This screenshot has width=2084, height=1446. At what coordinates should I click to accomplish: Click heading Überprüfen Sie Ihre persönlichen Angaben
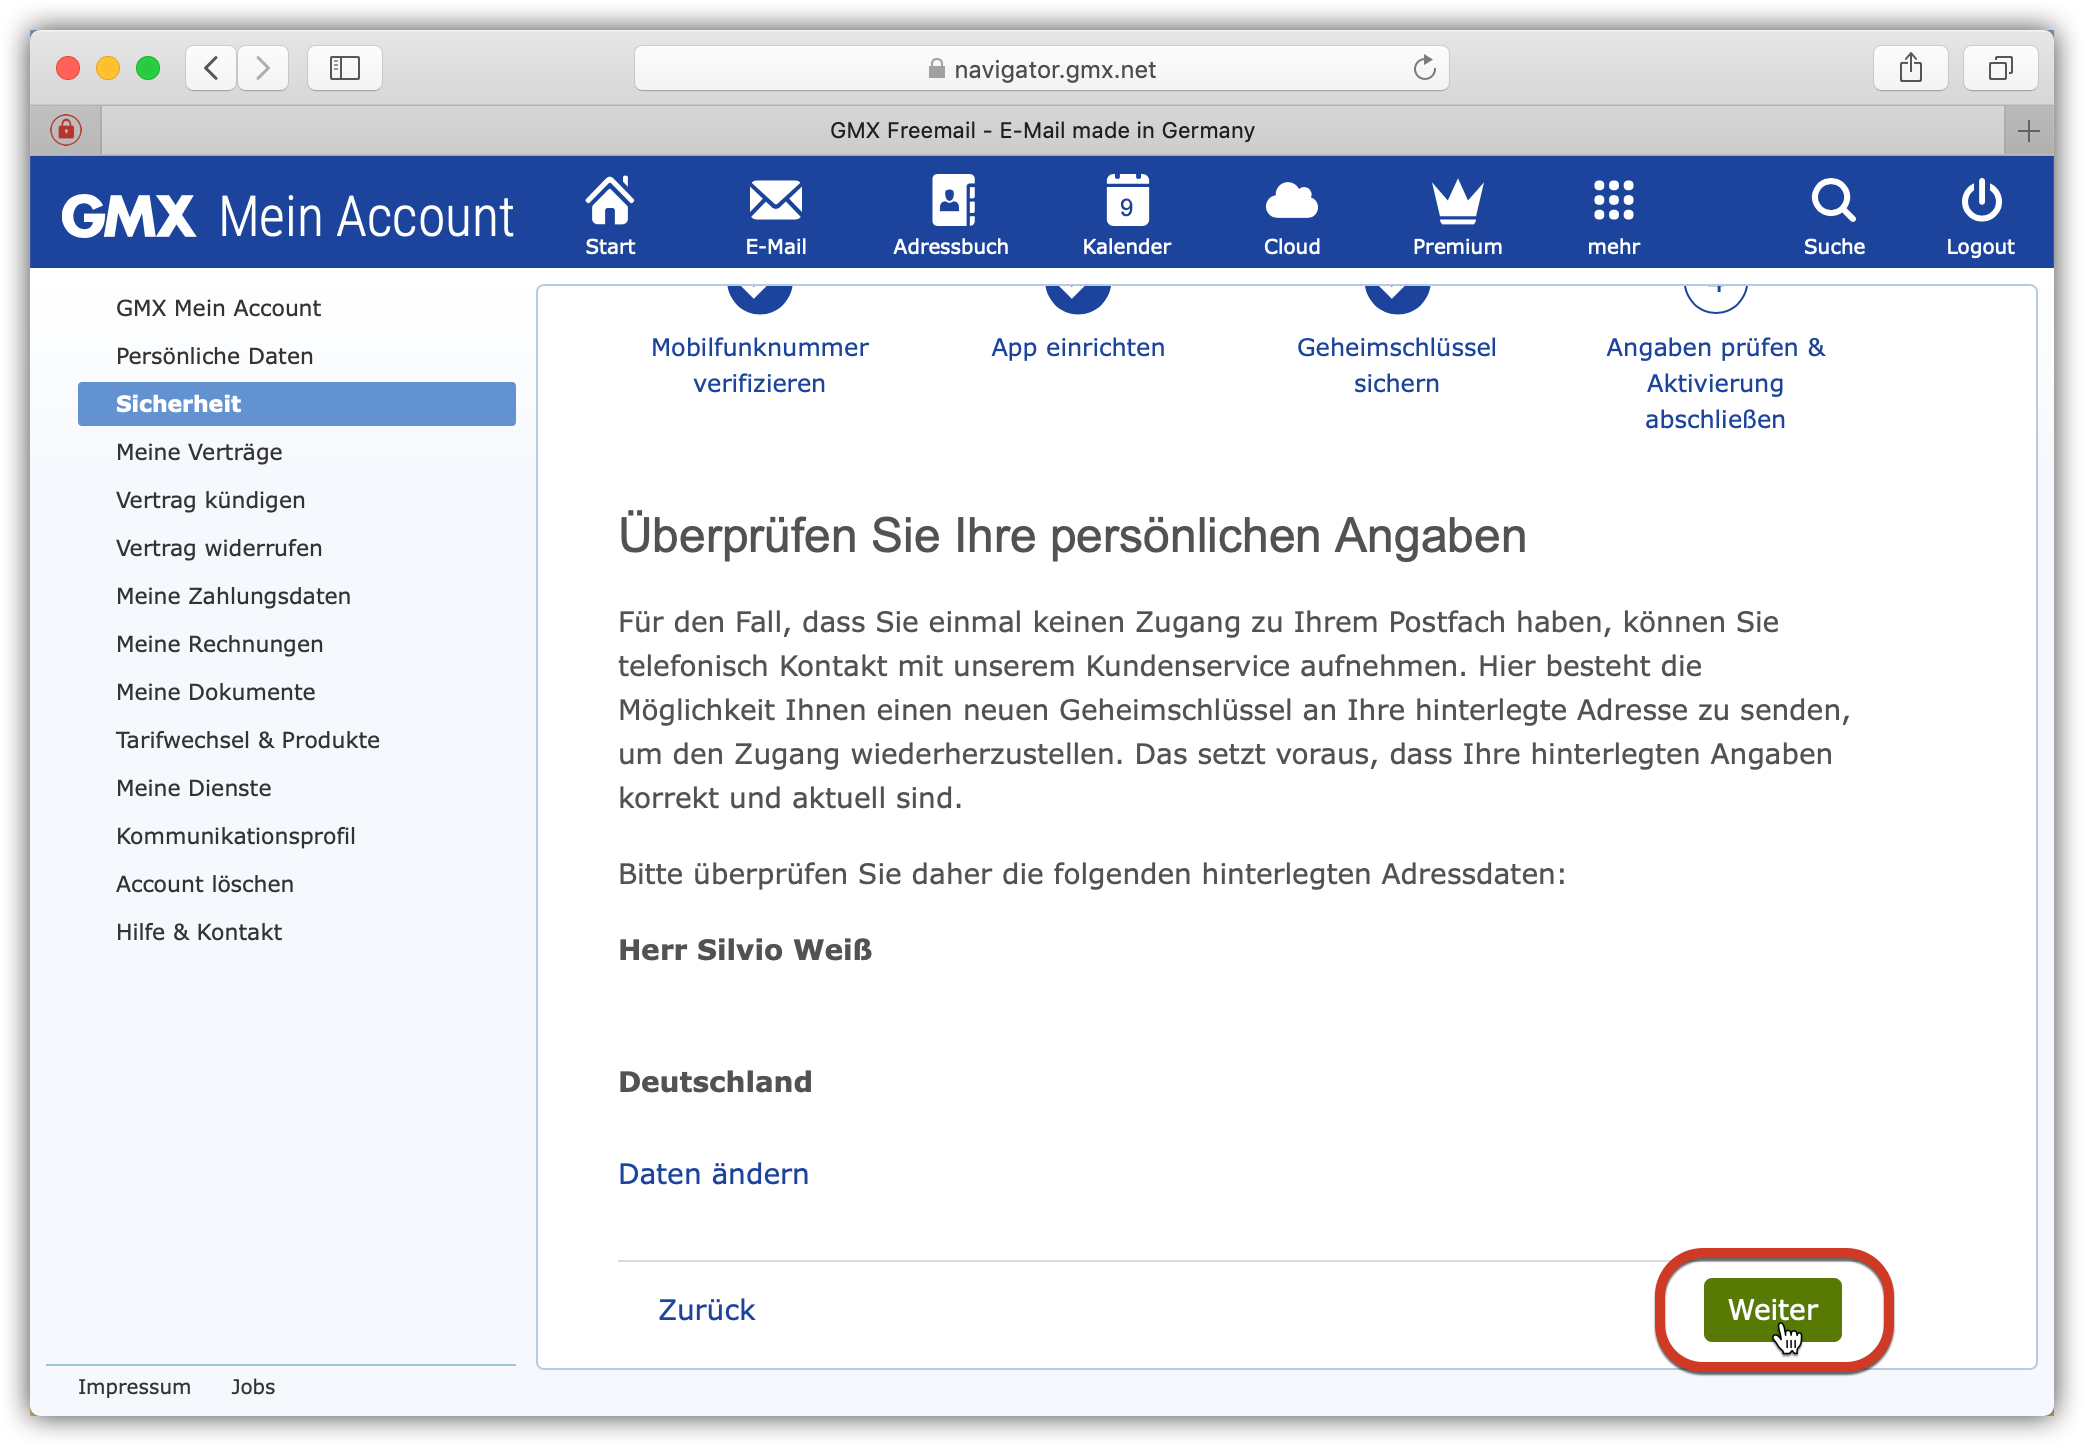(1072, 536)
